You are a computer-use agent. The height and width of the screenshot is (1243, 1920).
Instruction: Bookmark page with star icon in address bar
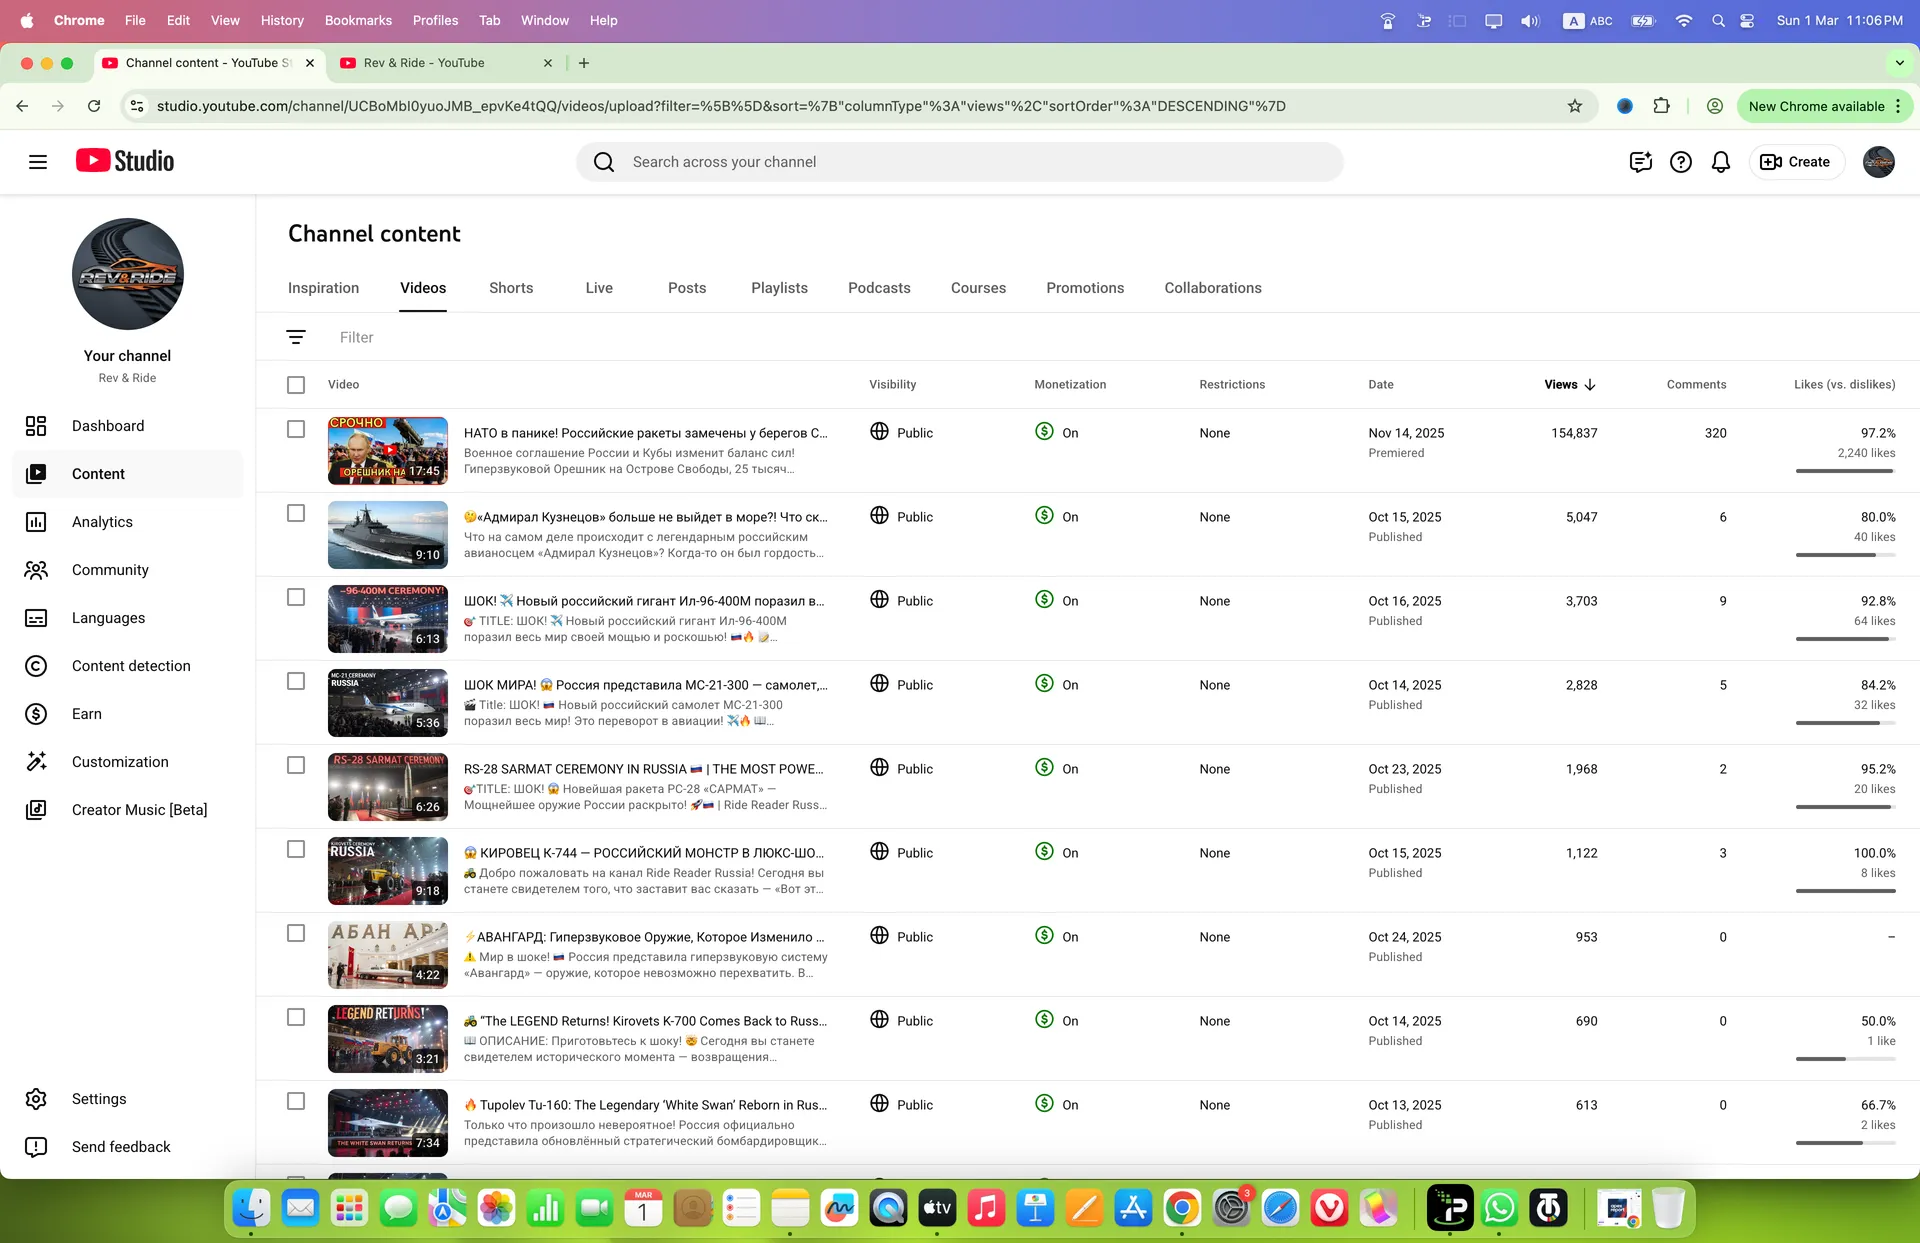(1575, 106)
